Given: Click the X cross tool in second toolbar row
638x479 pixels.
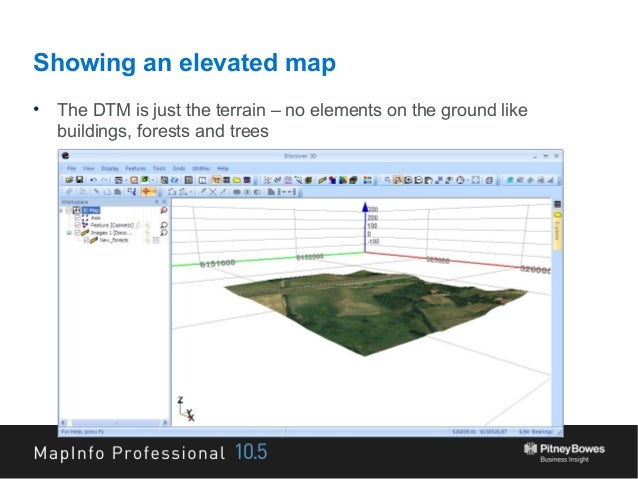Looking at the screenshot, I should pyautogui.click(x=212, y=192).
